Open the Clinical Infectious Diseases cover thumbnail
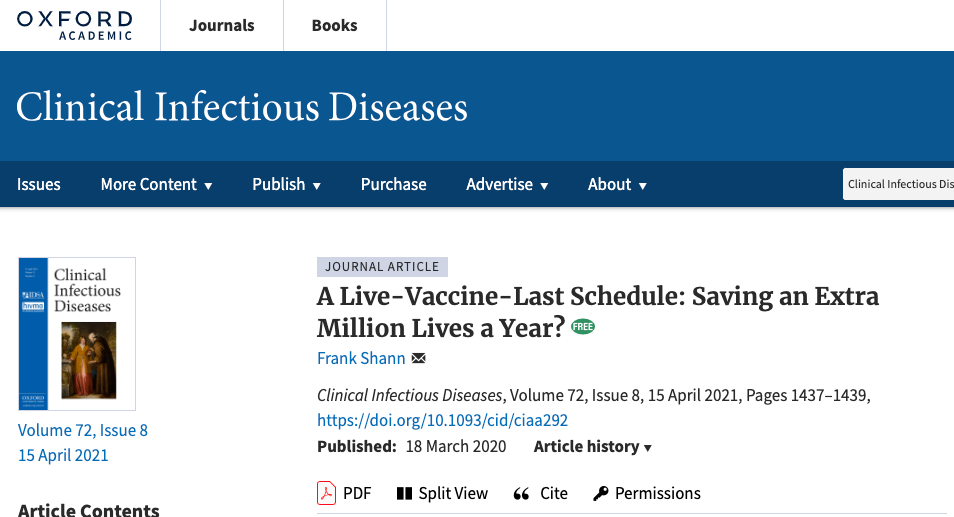 click(x=77, y=334)
